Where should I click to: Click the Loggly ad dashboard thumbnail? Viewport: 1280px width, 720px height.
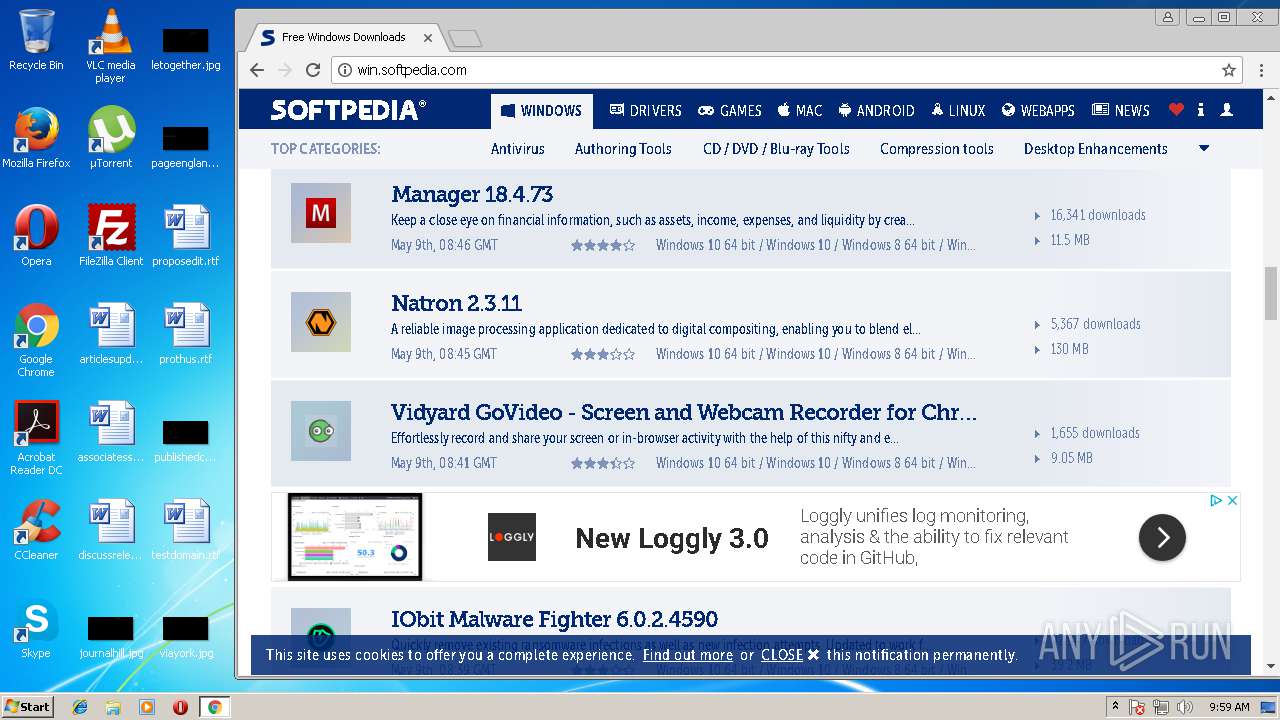point(355,537)
